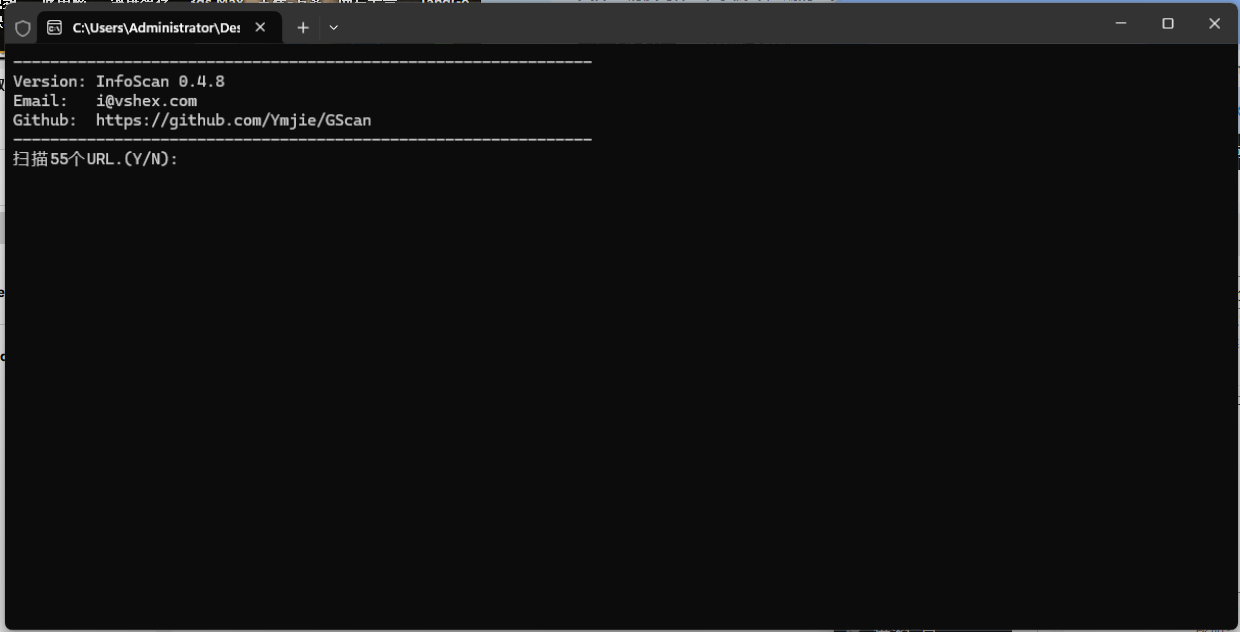
Task: Click the "Version:" label text
Action: 49,82
